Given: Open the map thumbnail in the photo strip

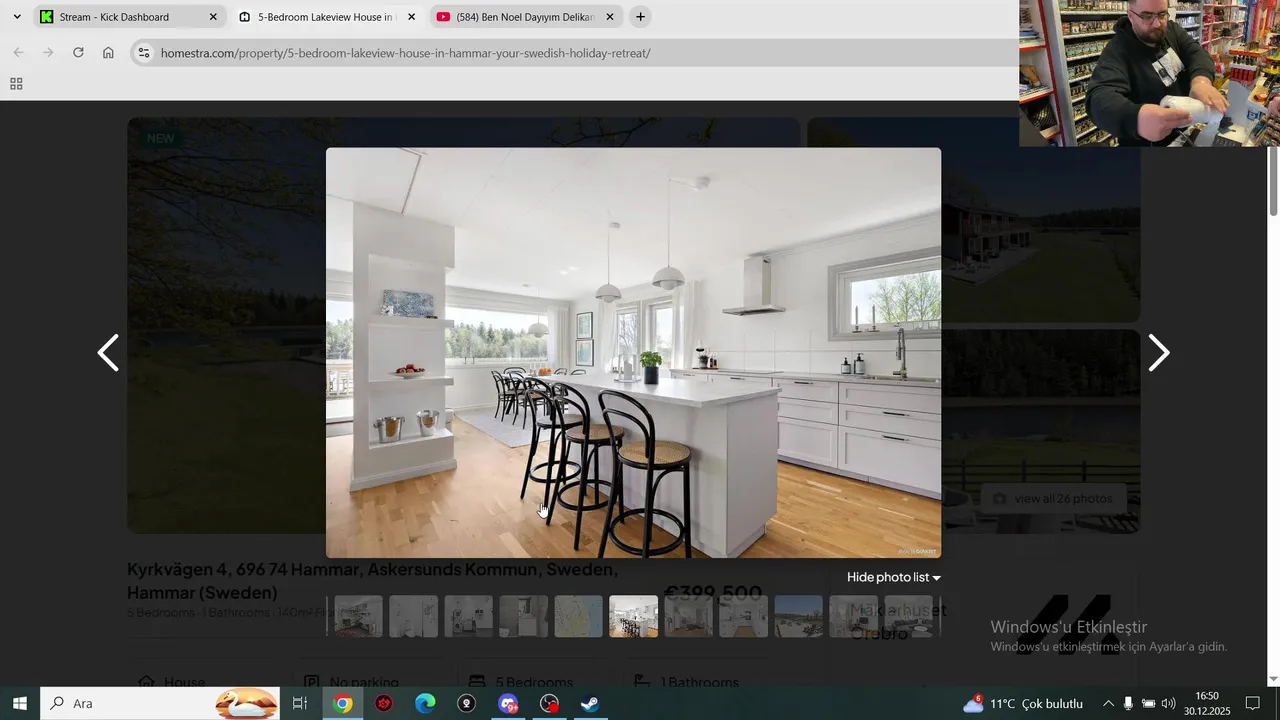Looking at the screenshot, I should point(579,617).
